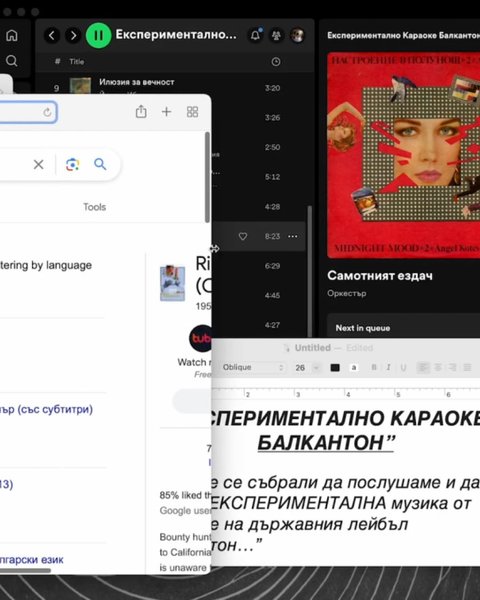Click Title column header in Spotify
Viewport: 480px width, 600px height.
coord(77,62)
